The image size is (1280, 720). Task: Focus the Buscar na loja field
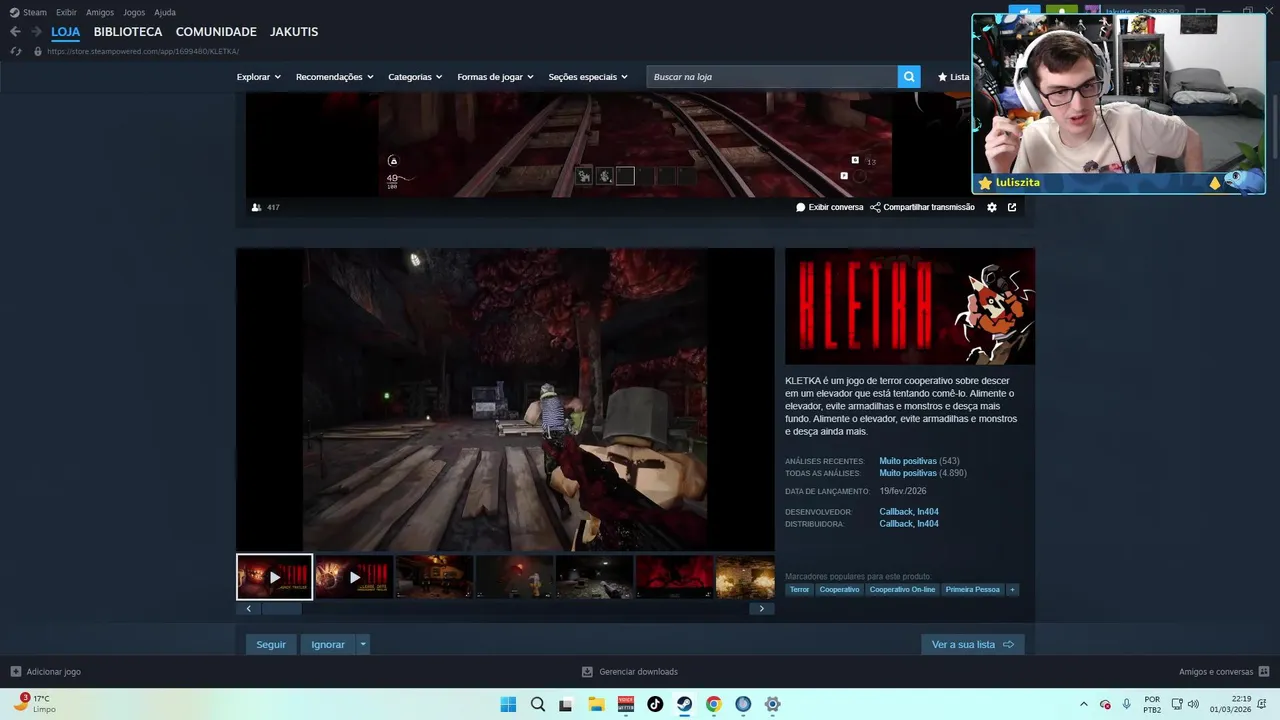pyautogui.click(x=772, y=77)
